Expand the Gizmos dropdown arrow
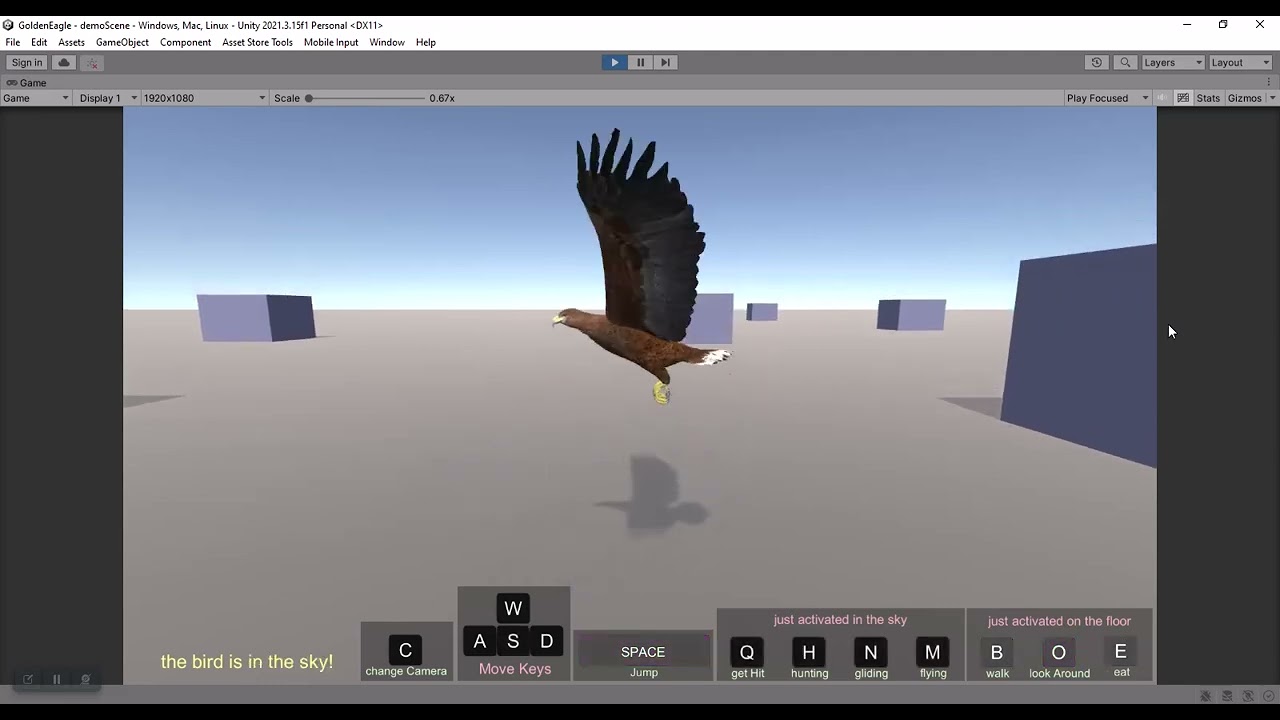Viewport: 1280px width, 720px height. (x=1272, y=98)
